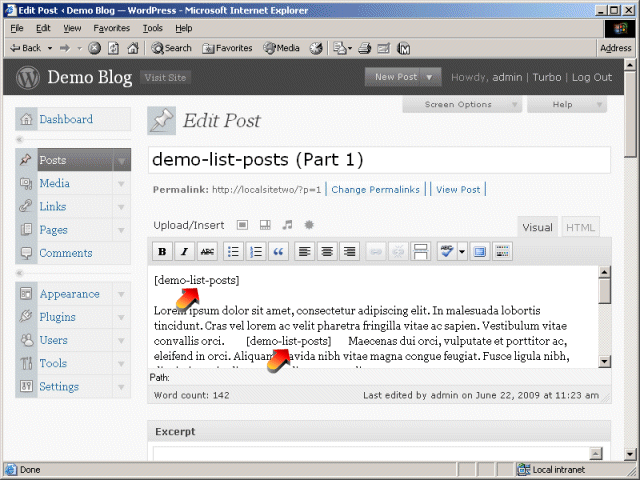Screen dimensions: 640x480
Task: Open the Edit menu
Action: coord(43,28)
